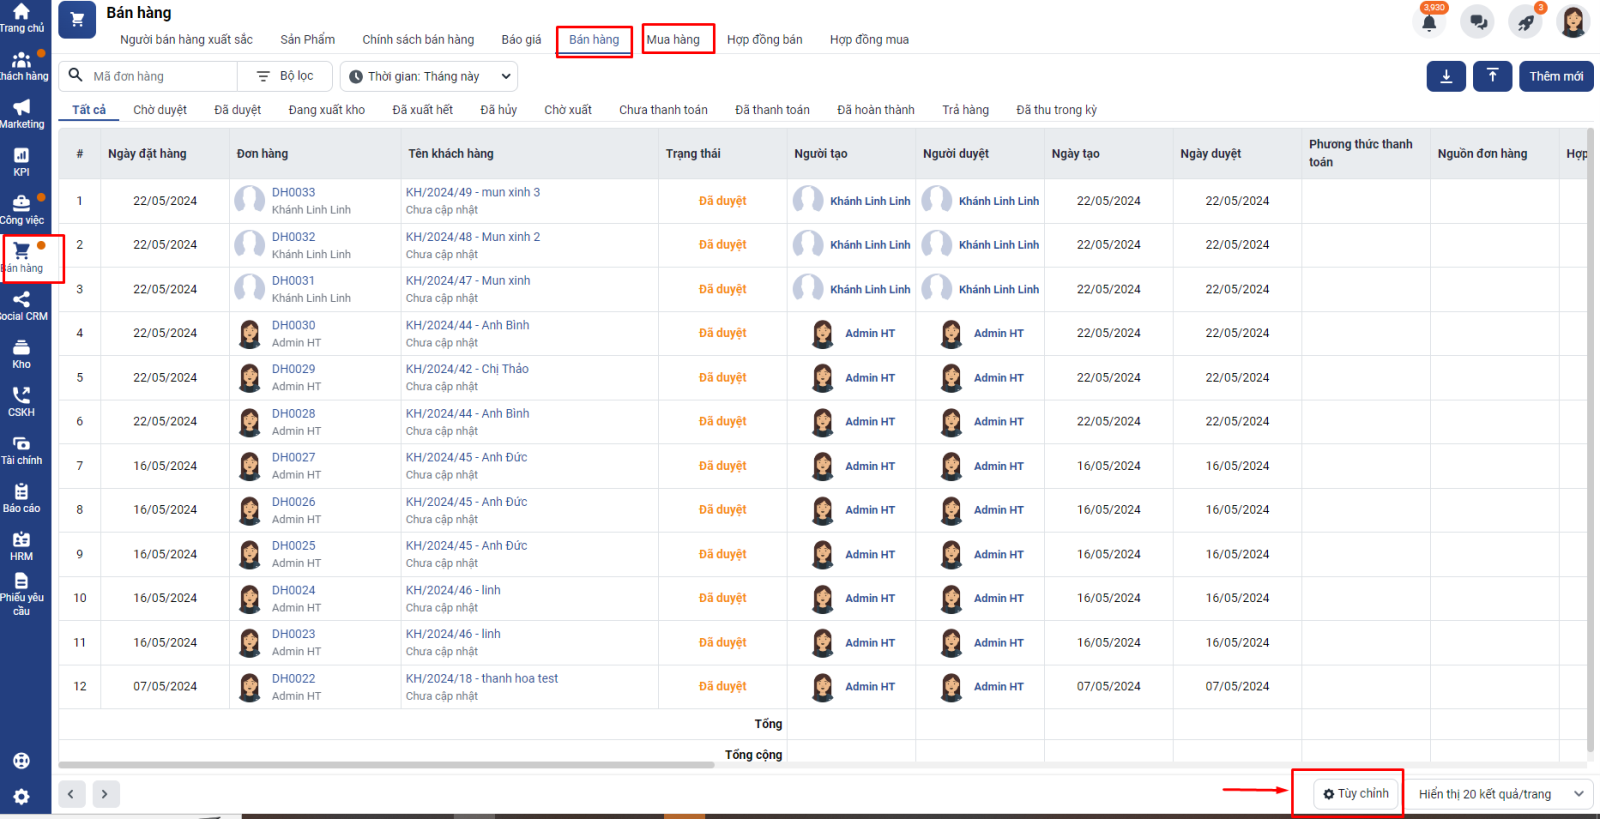Viewport: 1600px width, 819px height.
Task: Click the download orders icon button
Action: pyautogui.click(x=1445, y=76)
